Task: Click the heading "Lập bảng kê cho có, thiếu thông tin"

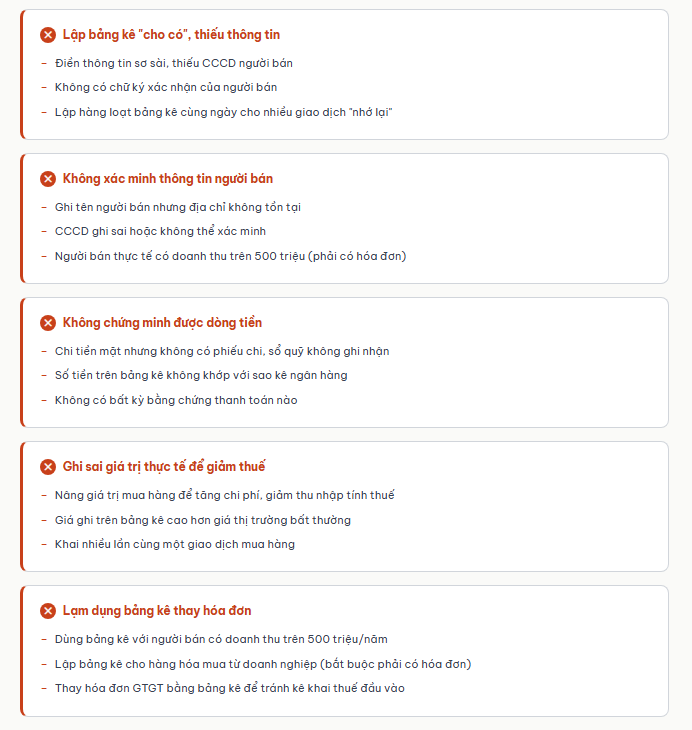Action: point(171,35)
